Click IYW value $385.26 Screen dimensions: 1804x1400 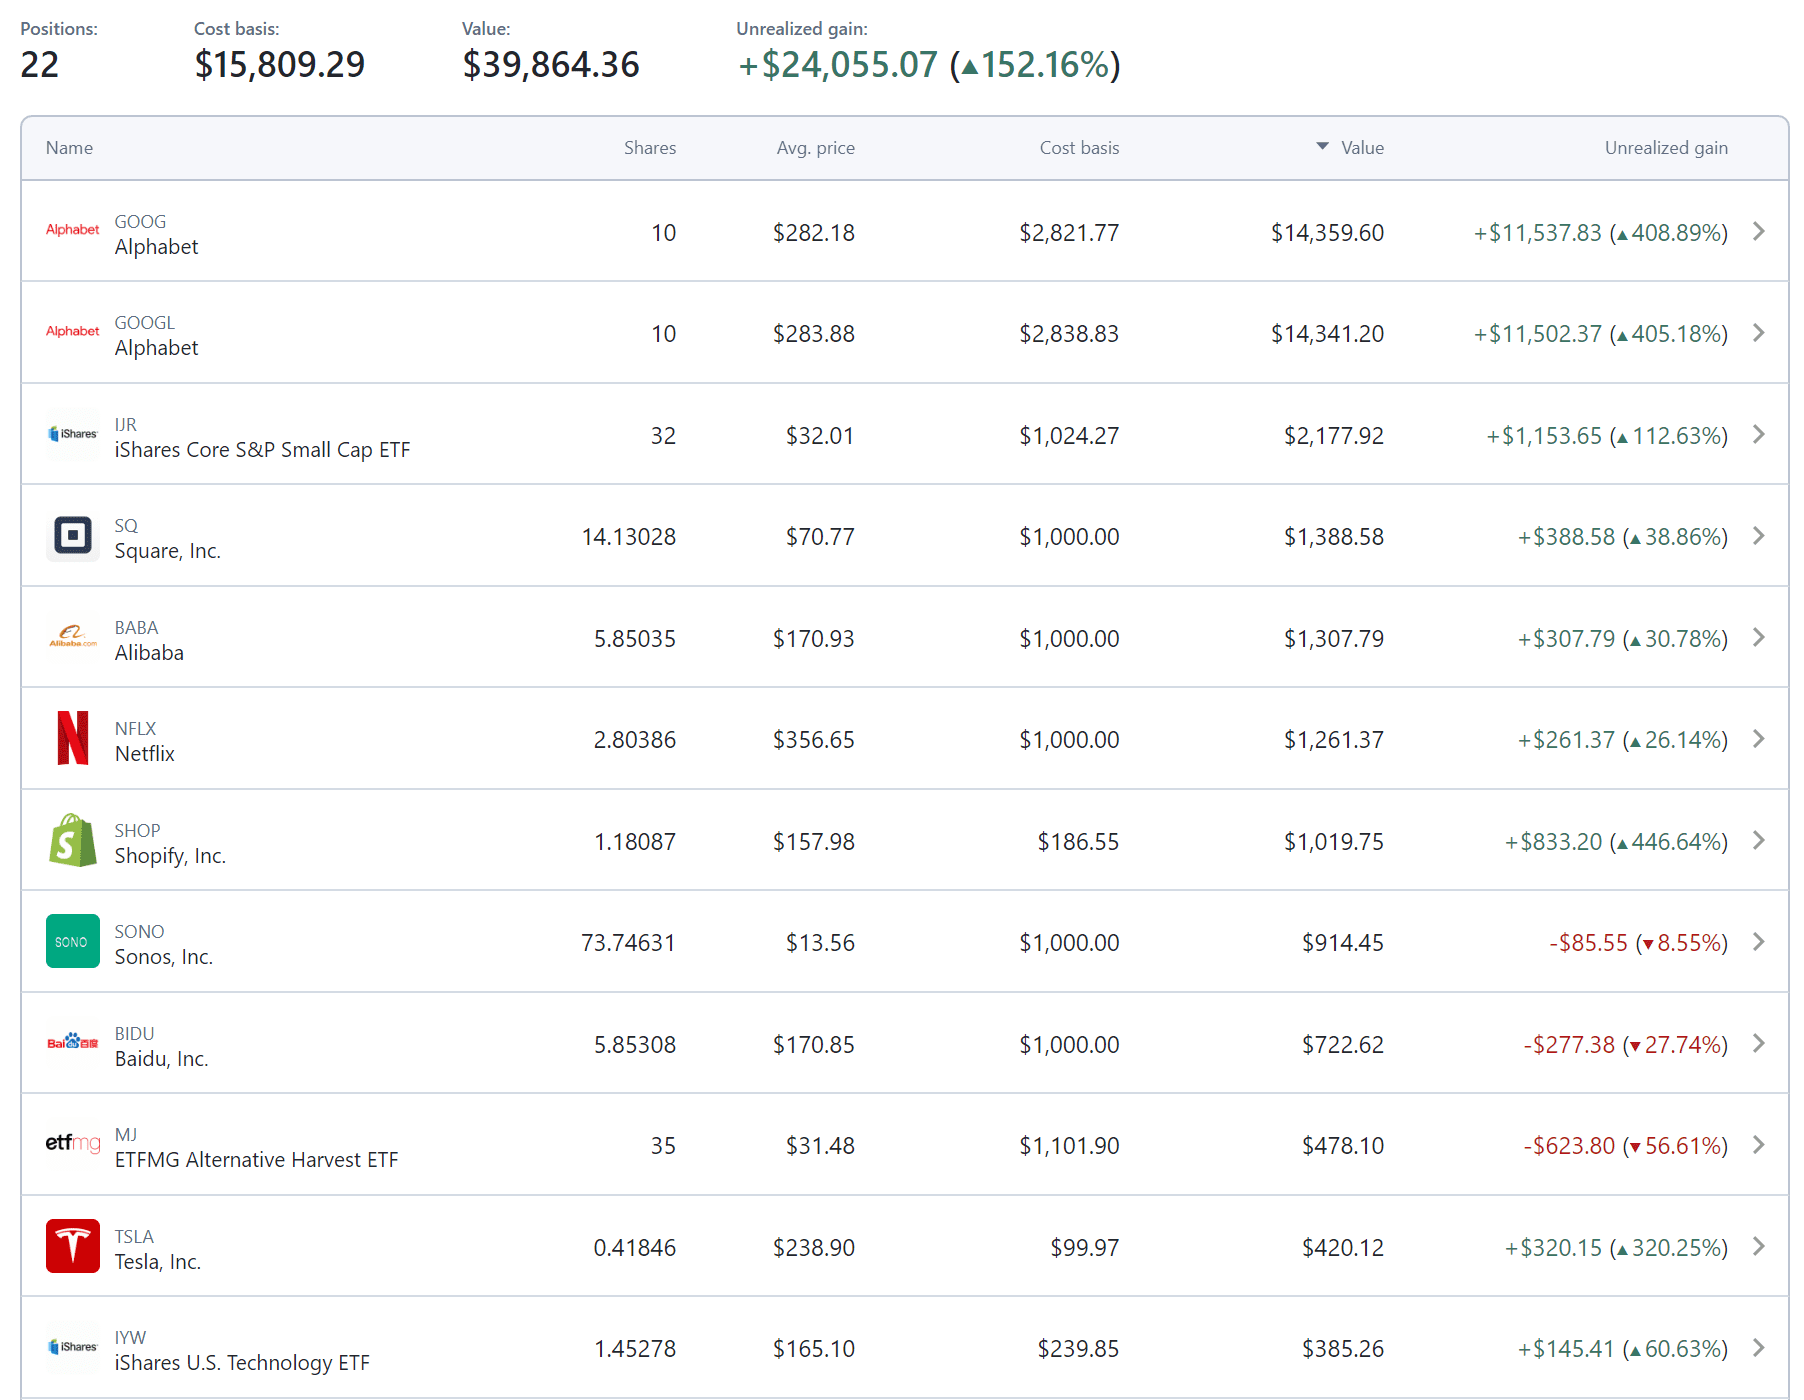[x=1342, y=1349]
